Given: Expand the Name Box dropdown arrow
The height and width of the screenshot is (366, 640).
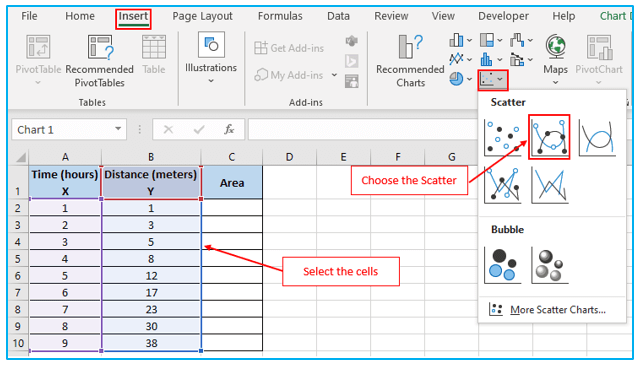Looking at the screenshot, I should tap(118, 129).
